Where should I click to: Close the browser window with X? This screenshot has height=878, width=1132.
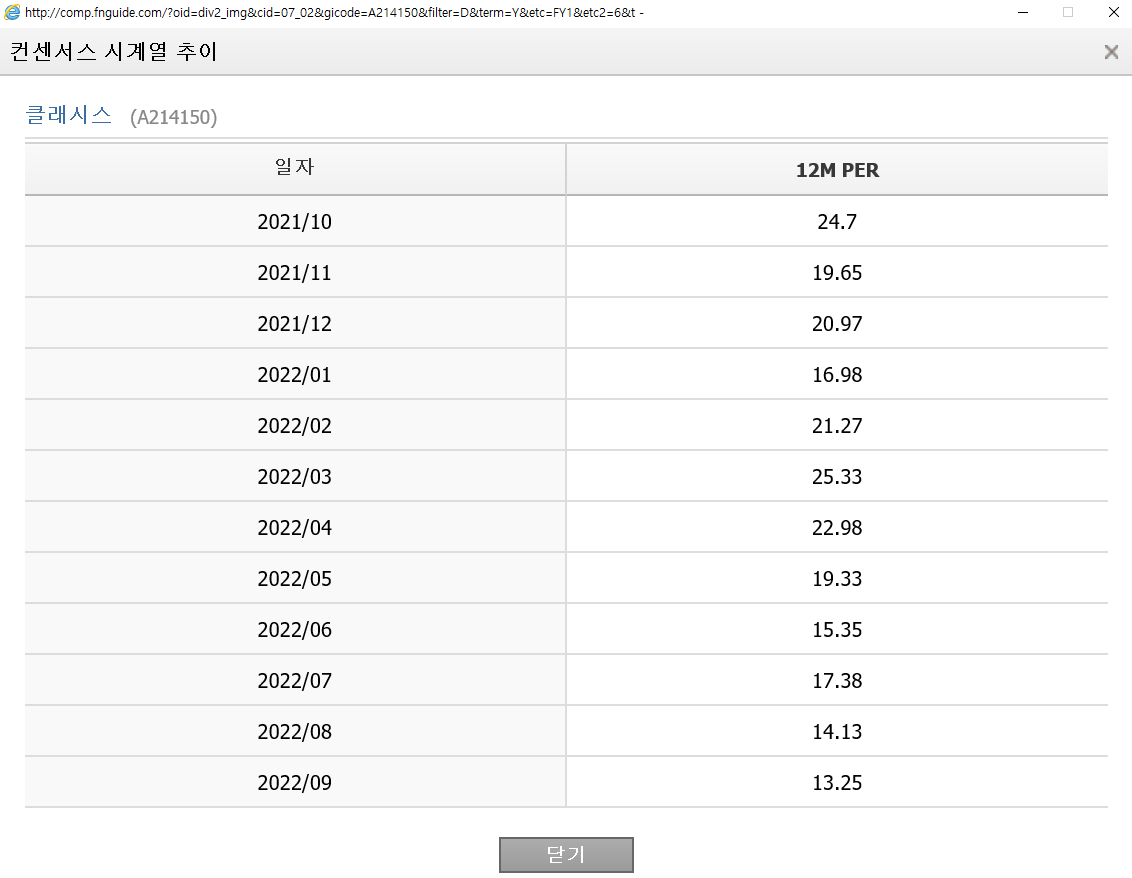1113,12
